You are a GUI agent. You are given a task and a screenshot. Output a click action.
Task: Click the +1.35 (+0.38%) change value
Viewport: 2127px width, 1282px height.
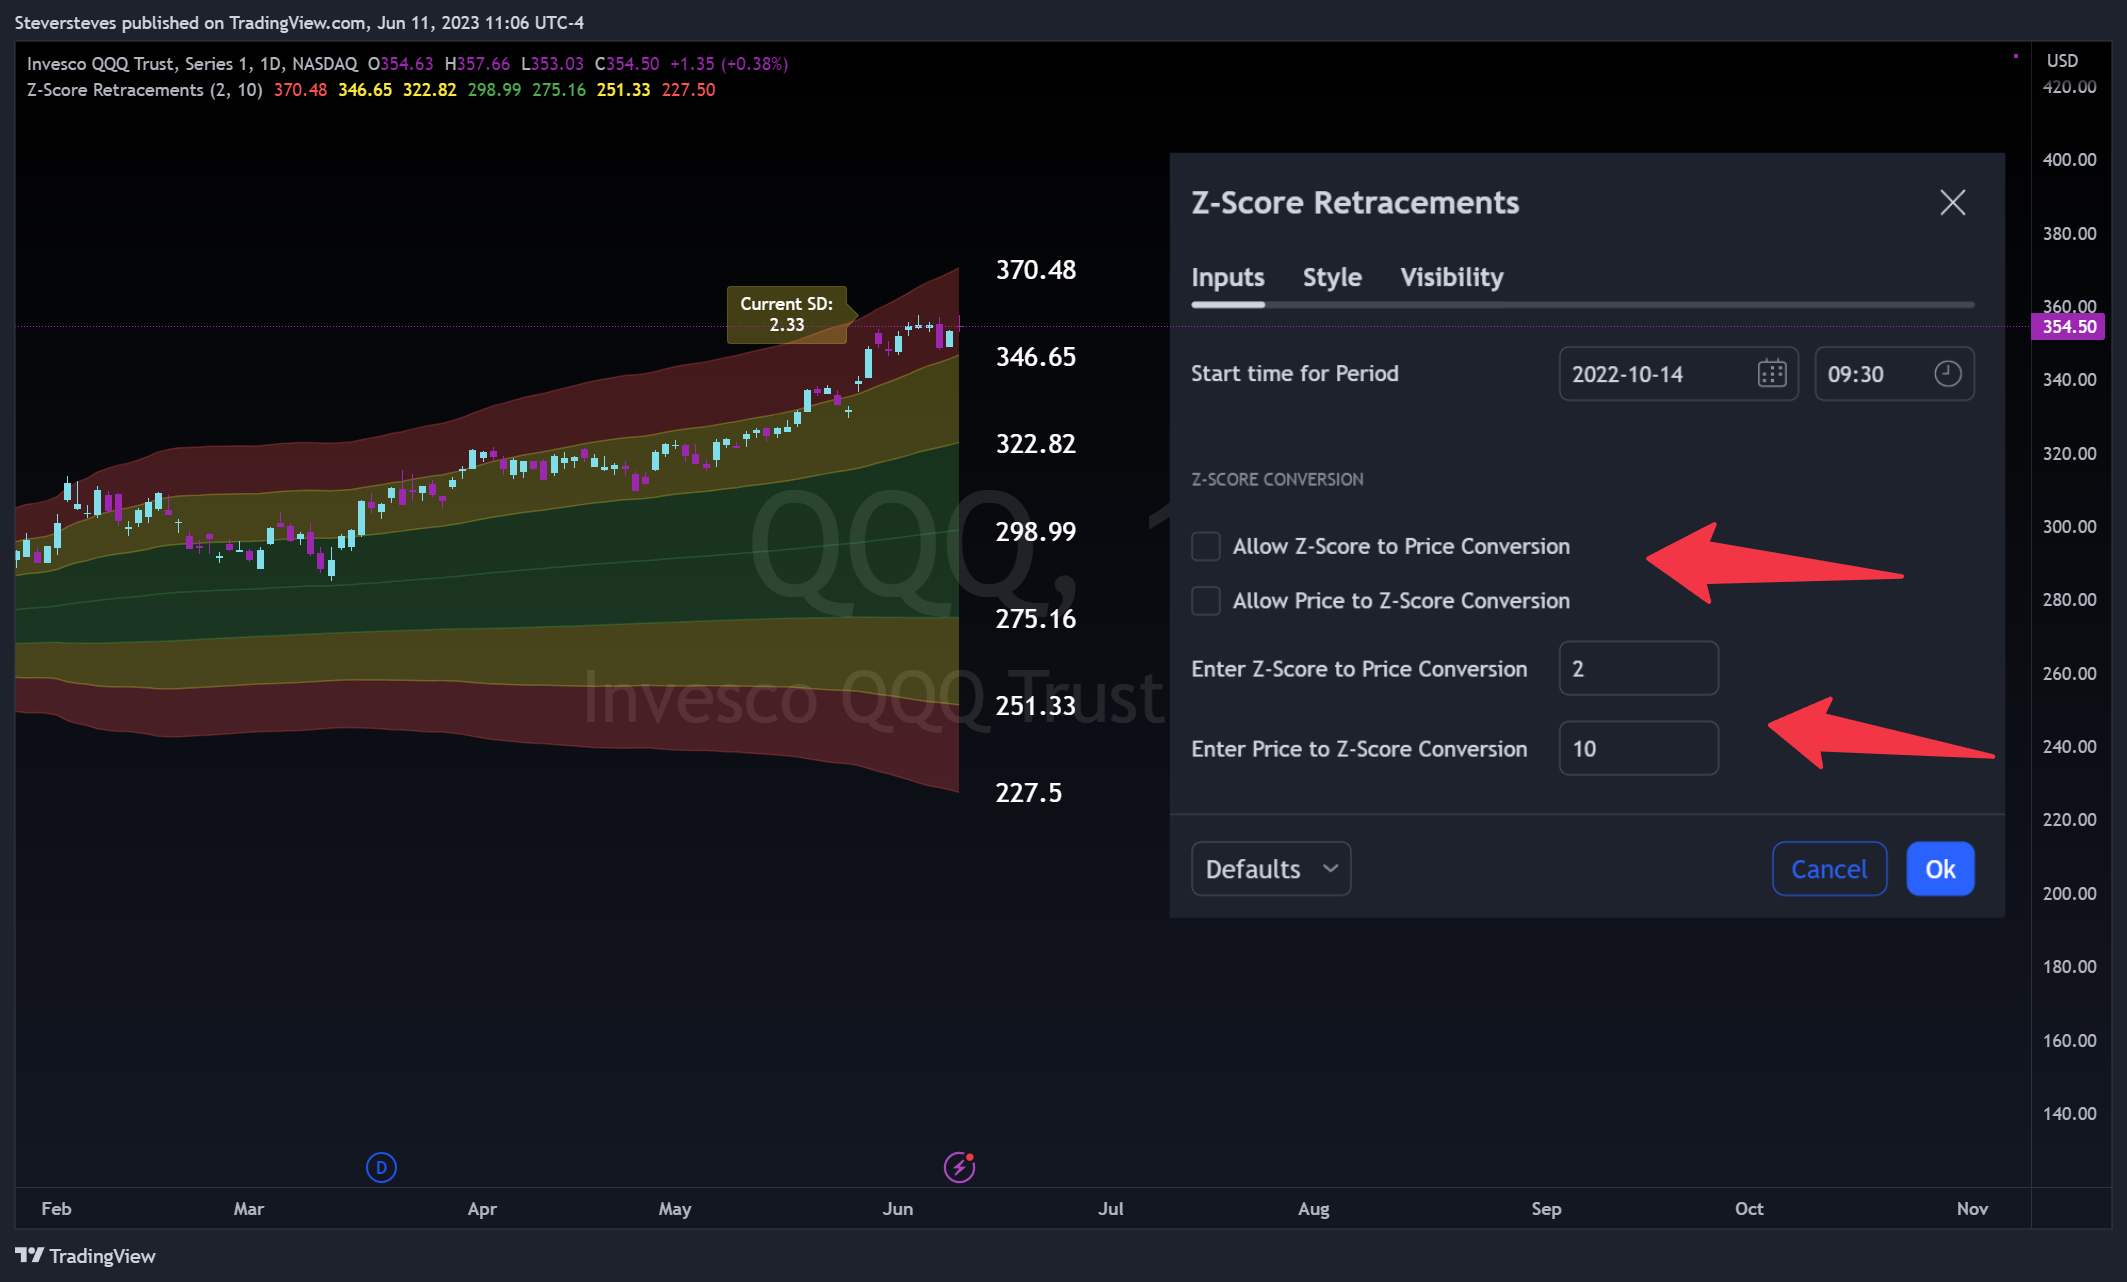(x=728, y=64)
